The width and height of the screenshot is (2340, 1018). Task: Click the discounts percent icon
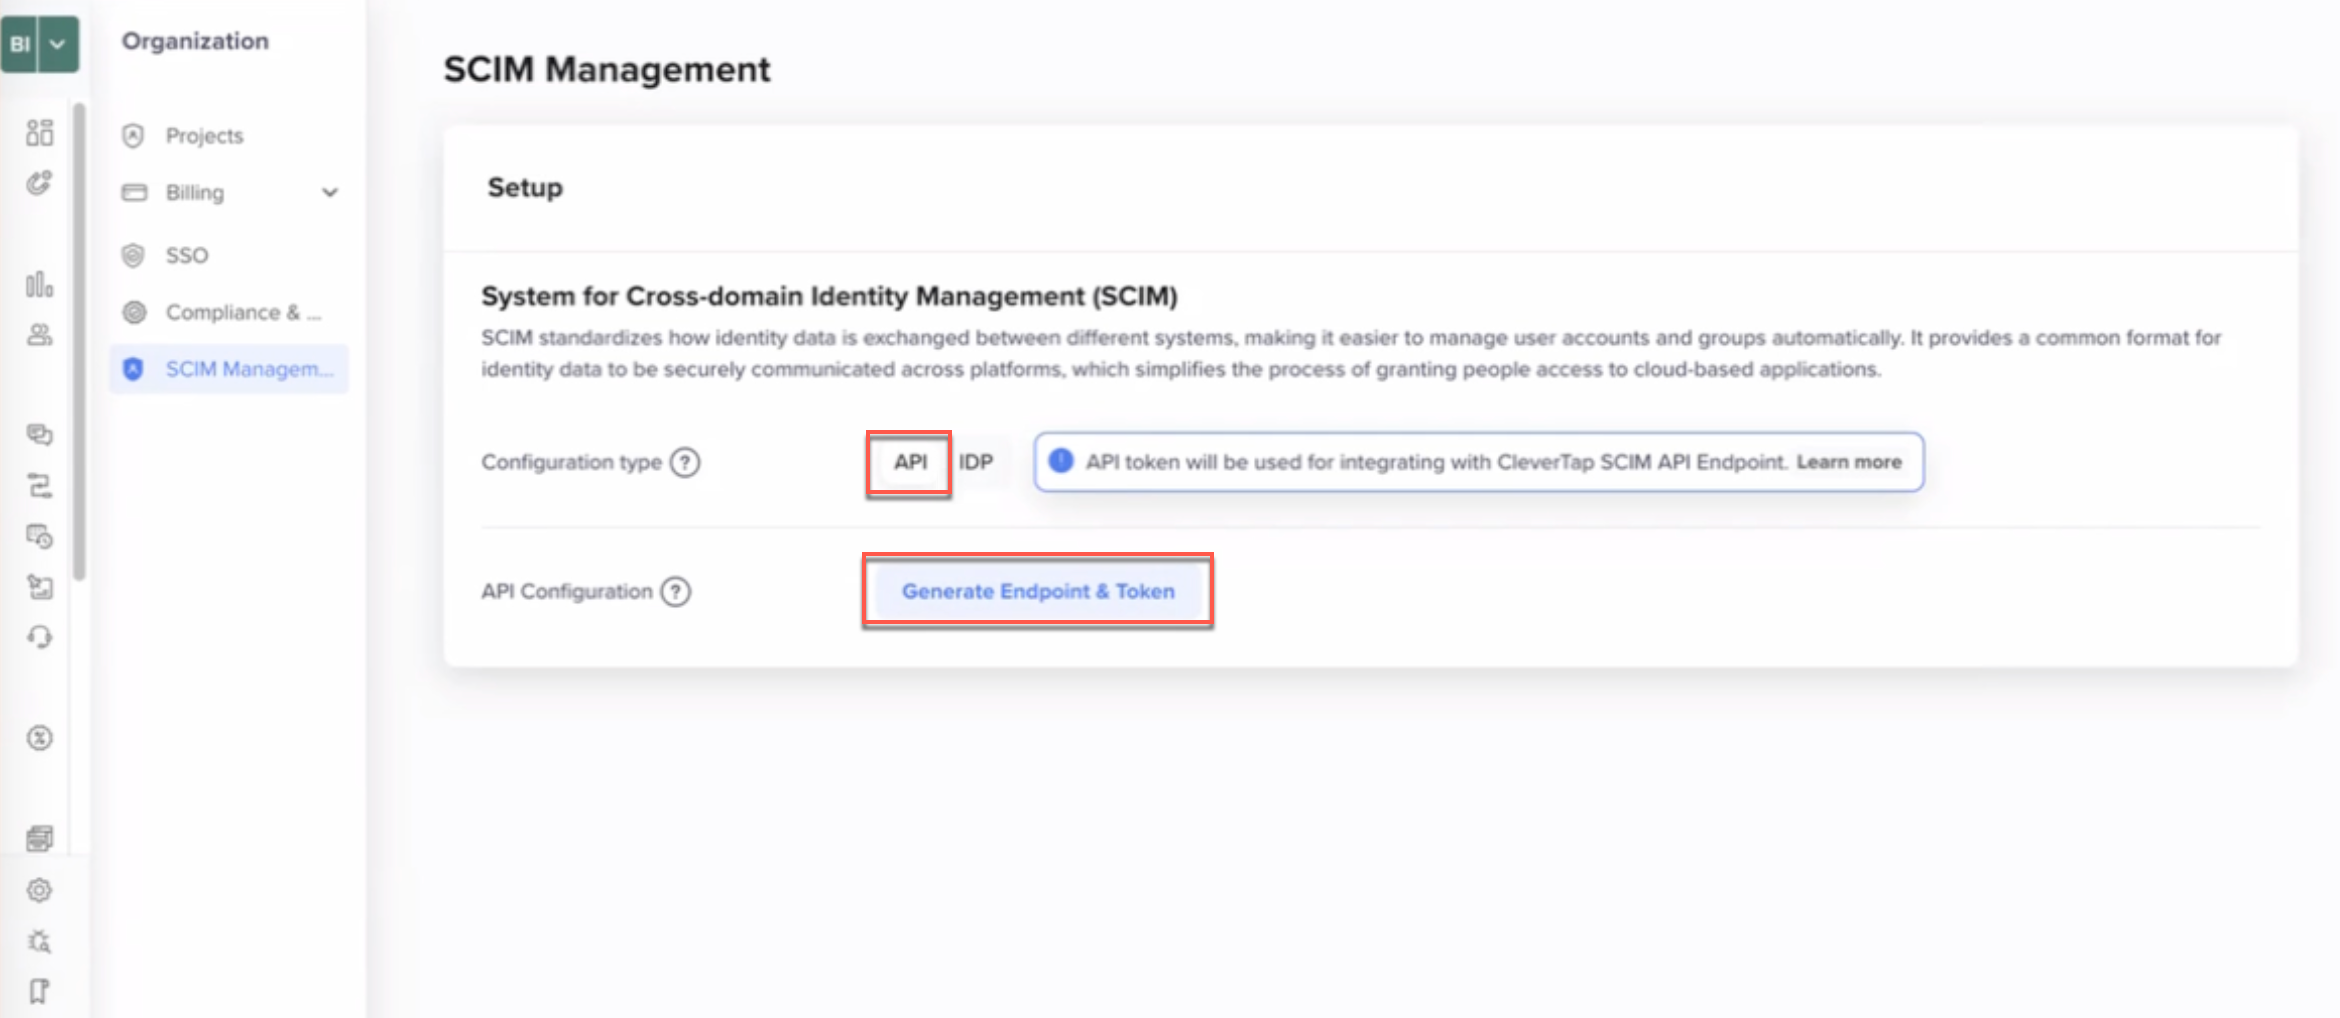click(x=40, y=738)
